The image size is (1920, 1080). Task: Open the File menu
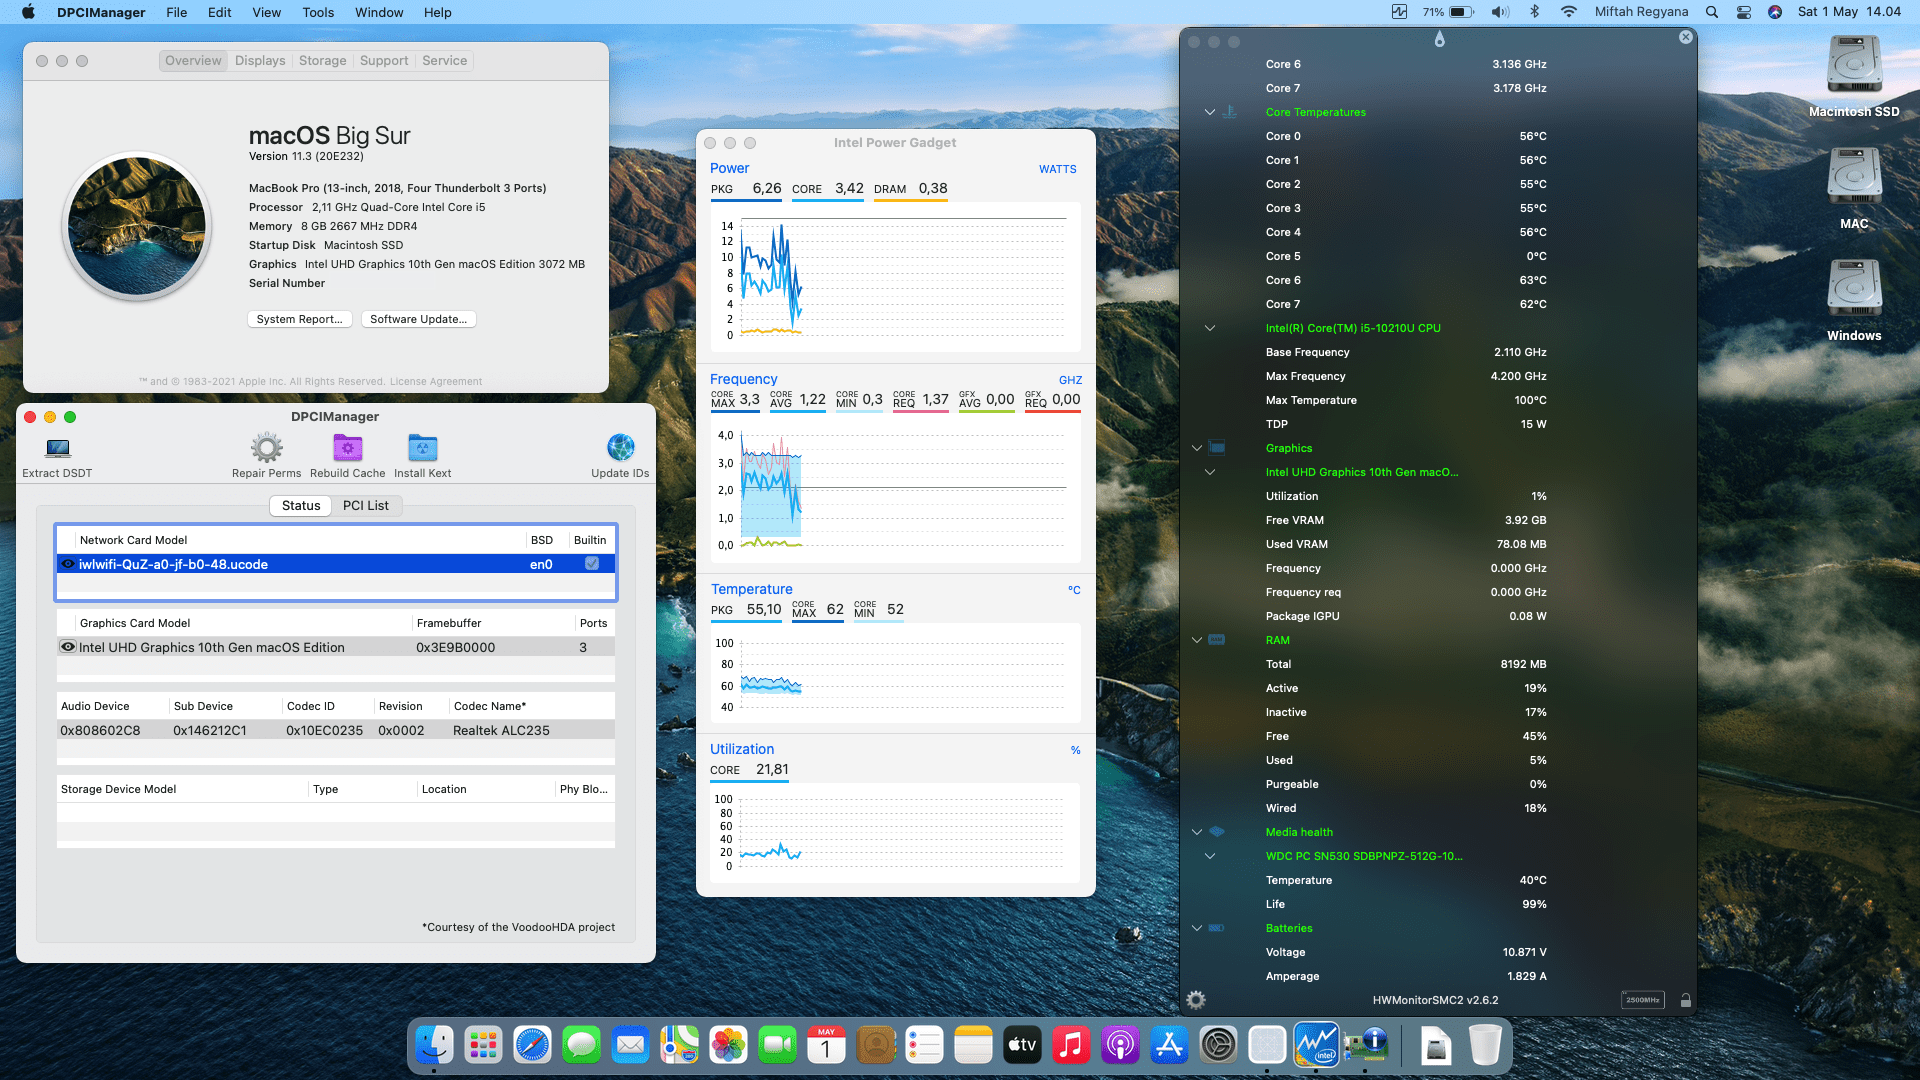pos(176,12)
